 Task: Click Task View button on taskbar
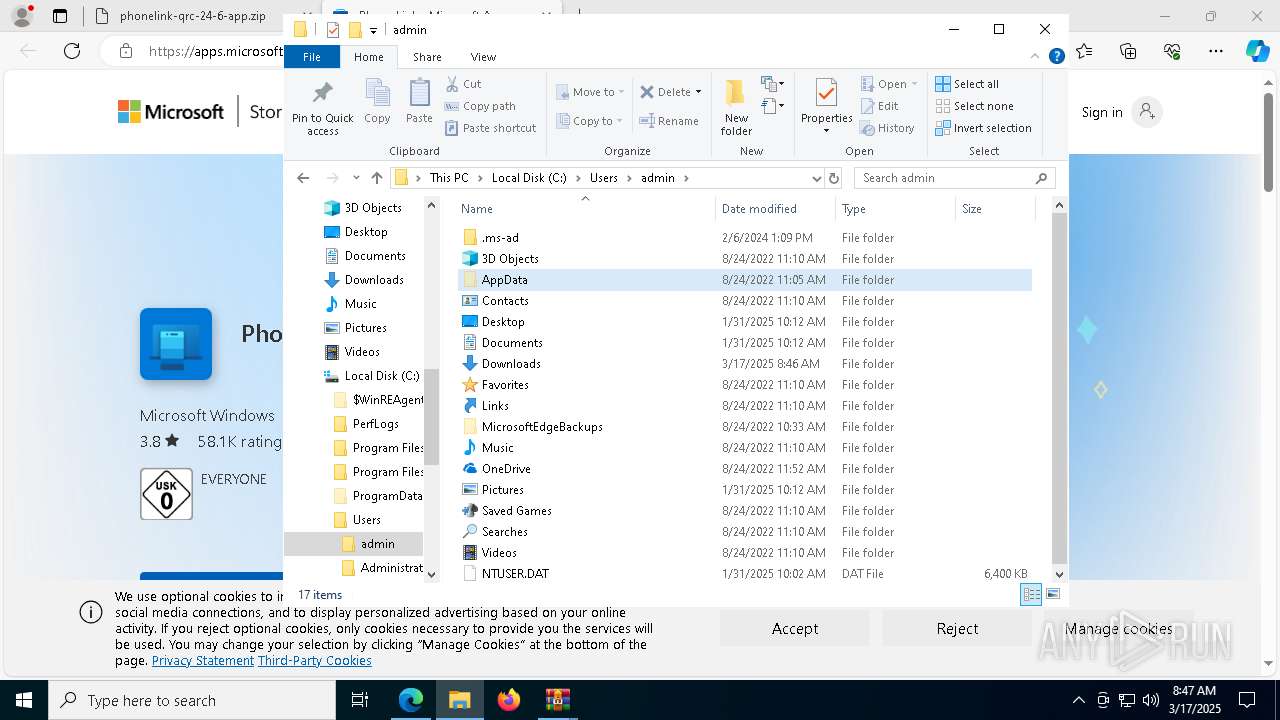[x=360, y=700]
